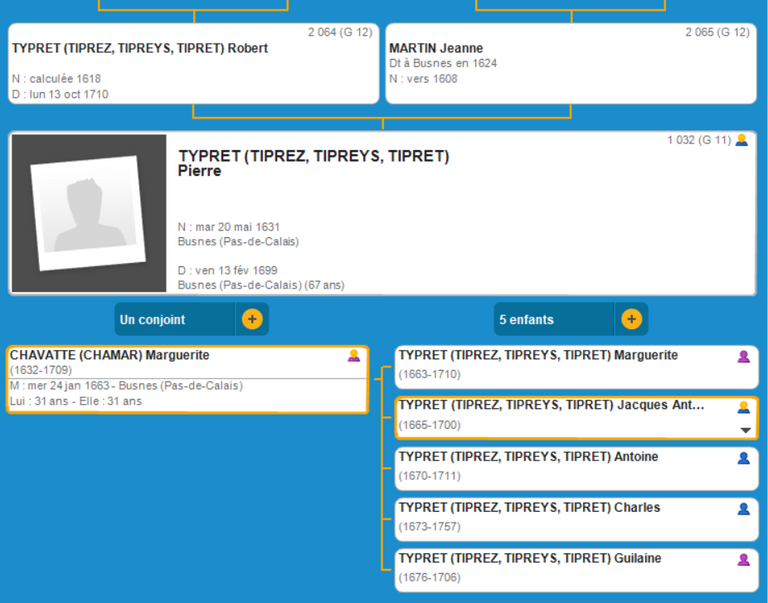Open child TYPRET Antoine (1670-1711)
768x603 pixels.
coord(528,457)
